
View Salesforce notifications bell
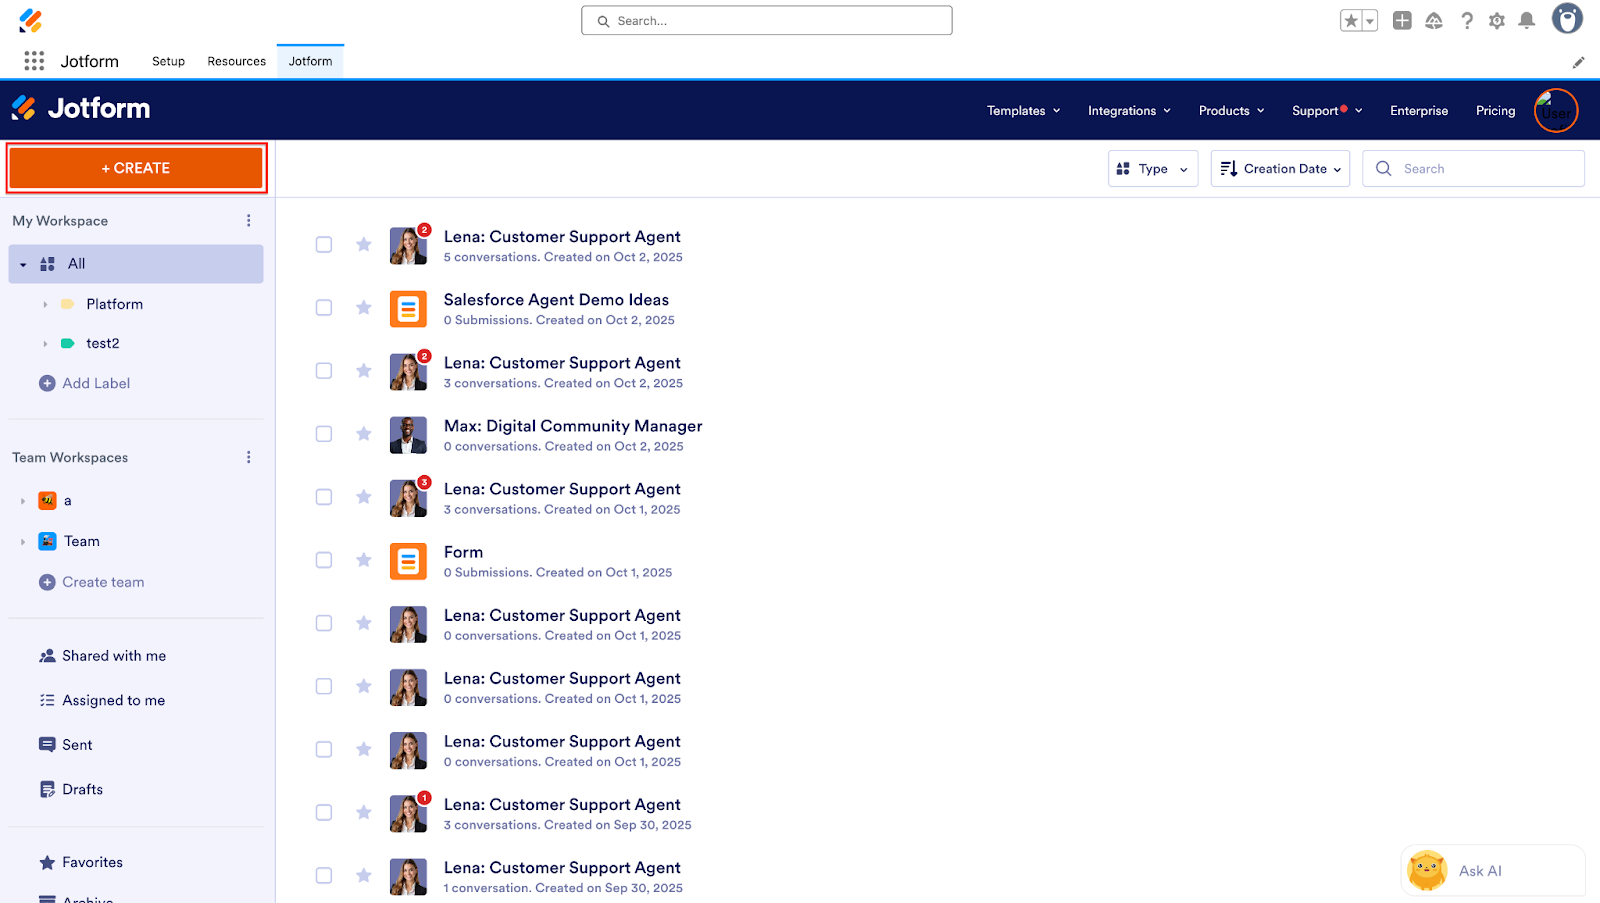click(1527, 20)
